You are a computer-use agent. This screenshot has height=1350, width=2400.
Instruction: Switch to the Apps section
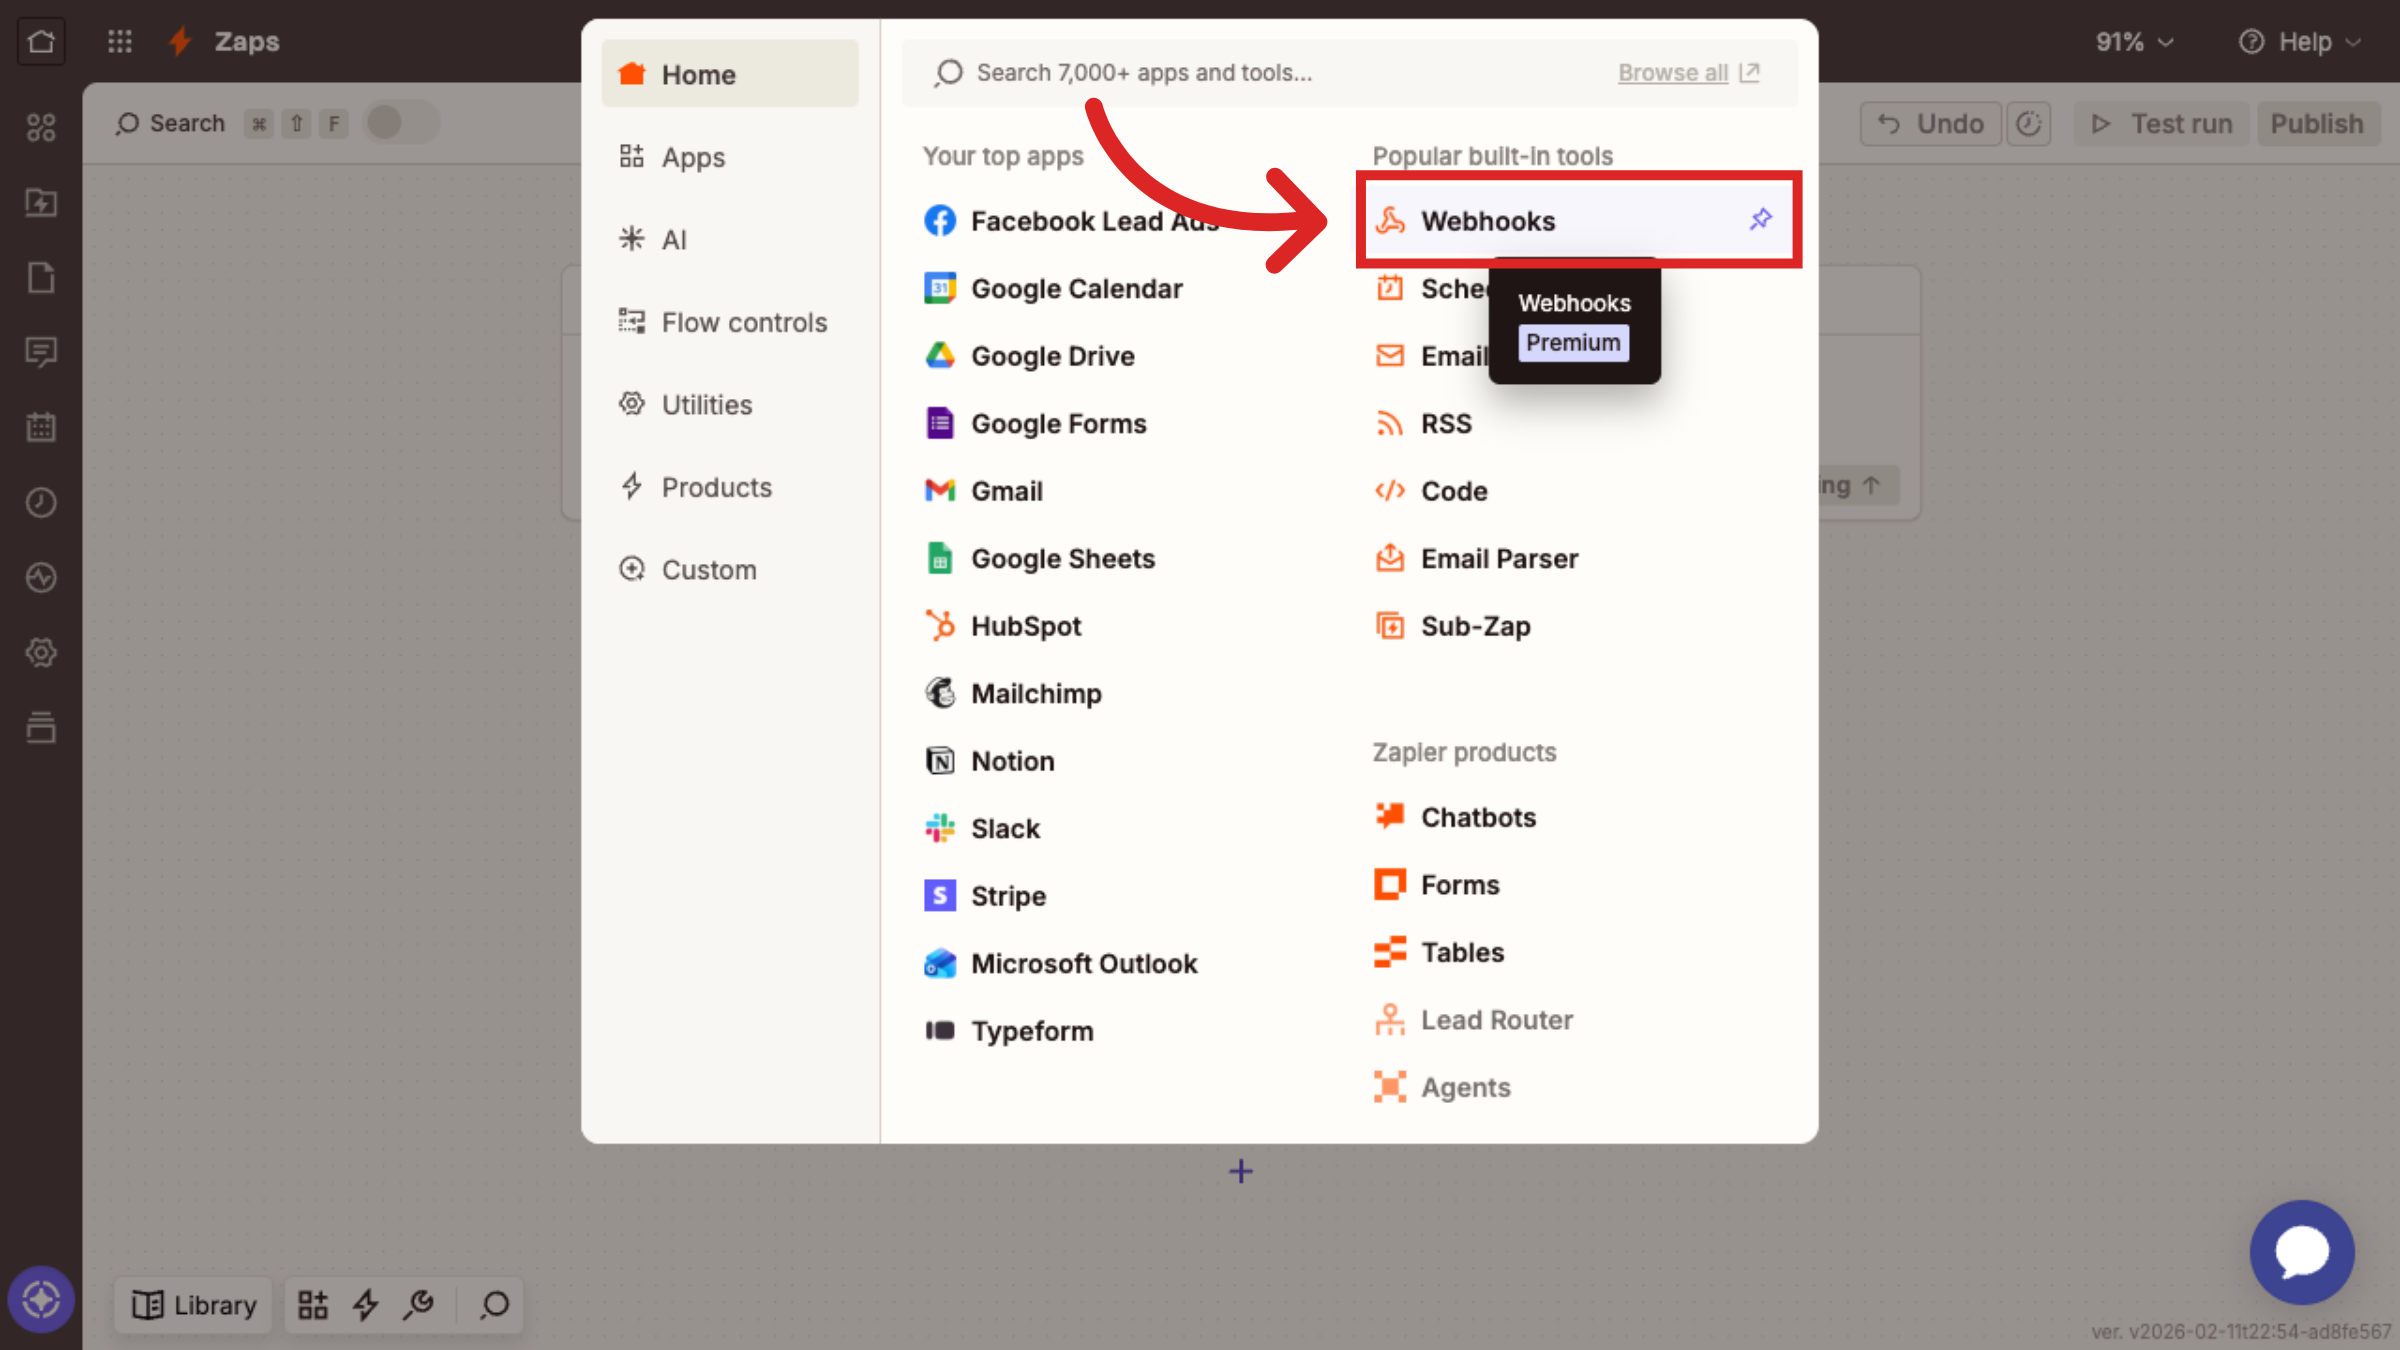click(x=693, y=156)
